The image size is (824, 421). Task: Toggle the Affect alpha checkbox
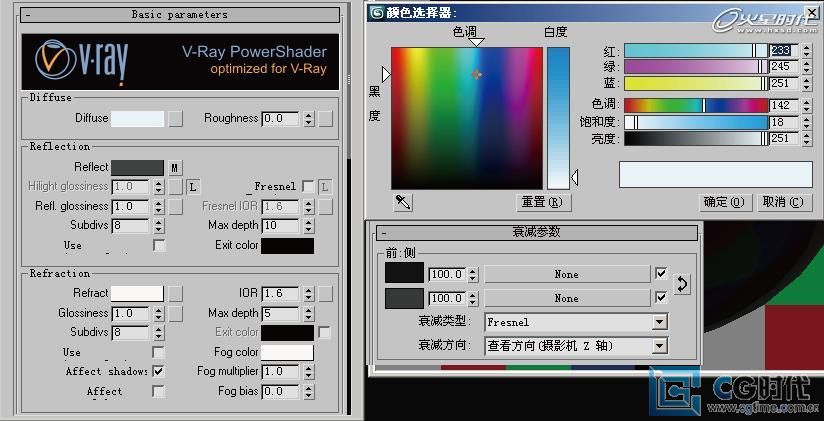pos(158,392)
